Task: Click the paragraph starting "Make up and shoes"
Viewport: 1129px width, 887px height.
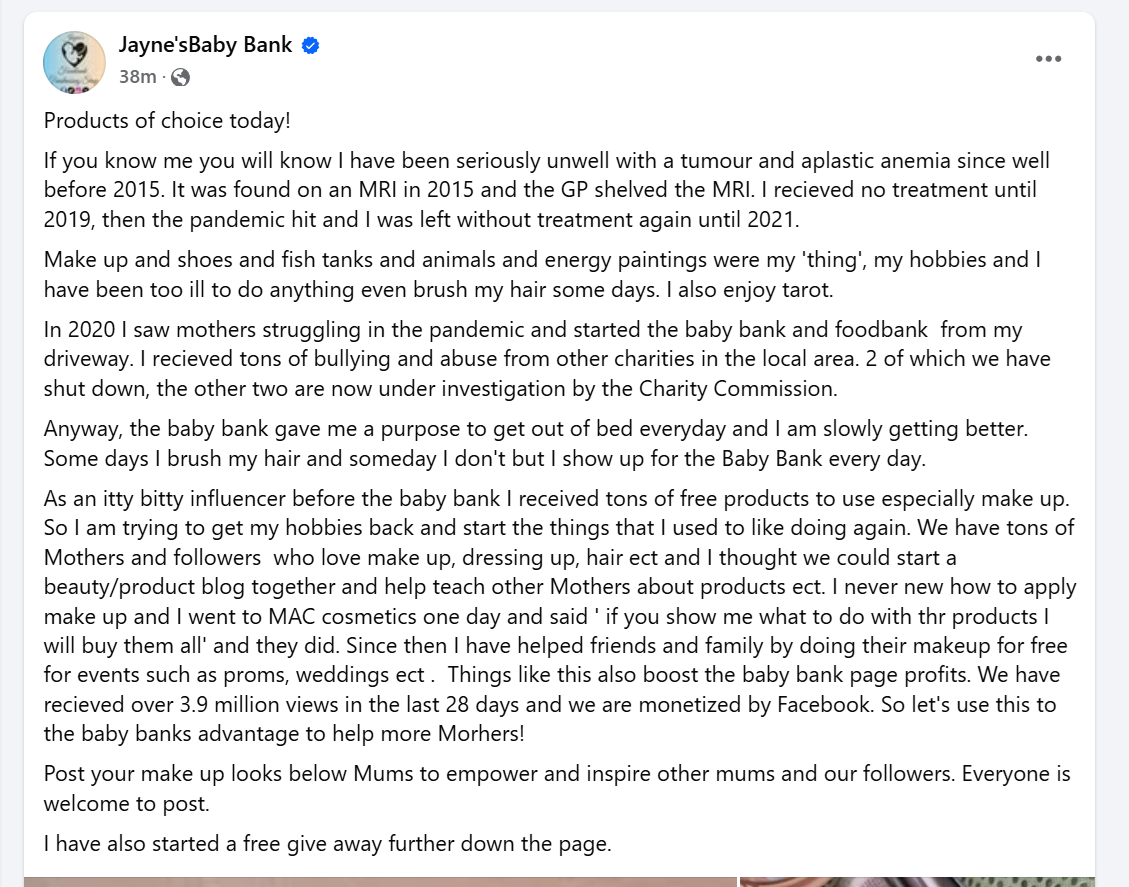Action: (x=543, y=274)
